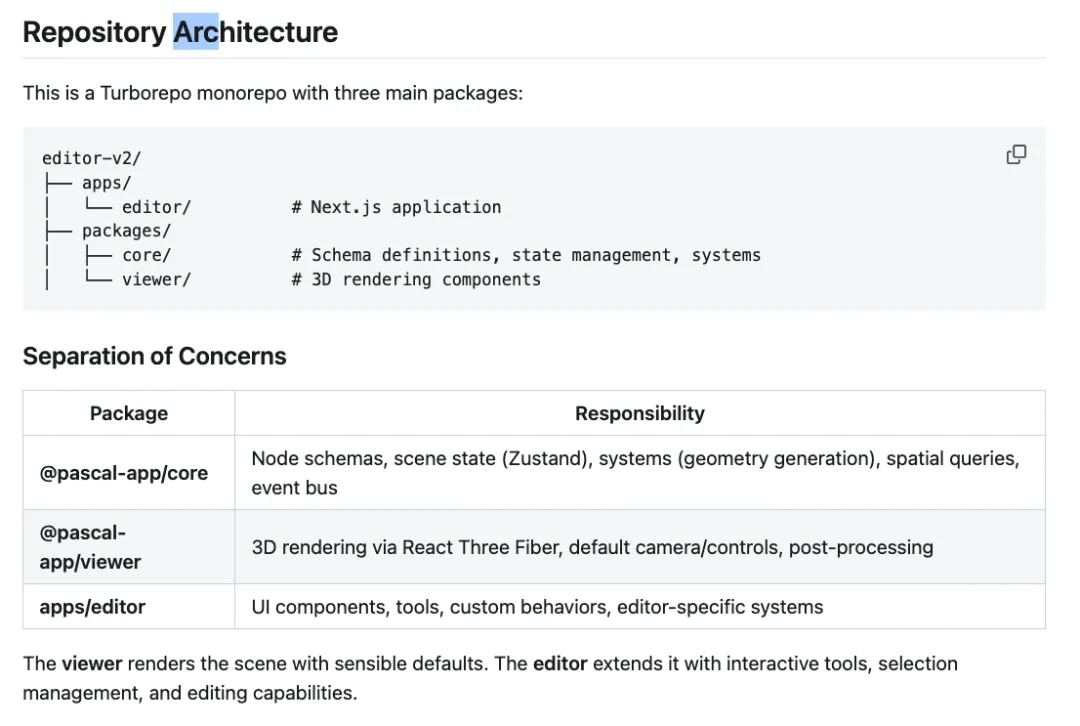The height and width of the screenshot is (726, 1080).
Task: Click the @pascal-app/viewer table cell
Action: (x=90, y=547)
